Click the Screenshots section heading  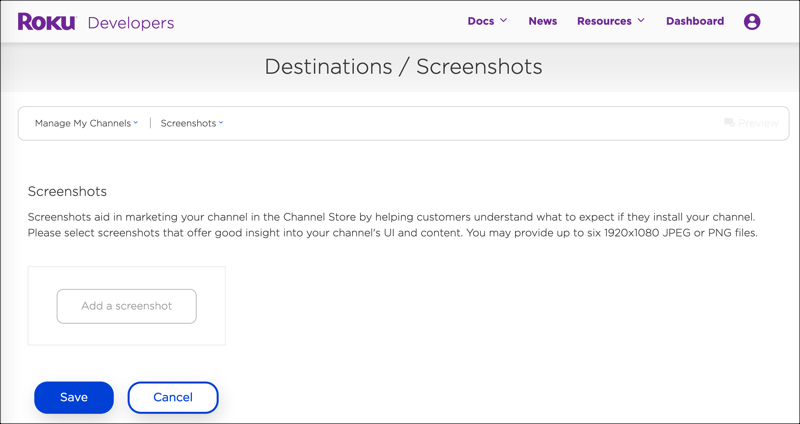click(67, 191)
